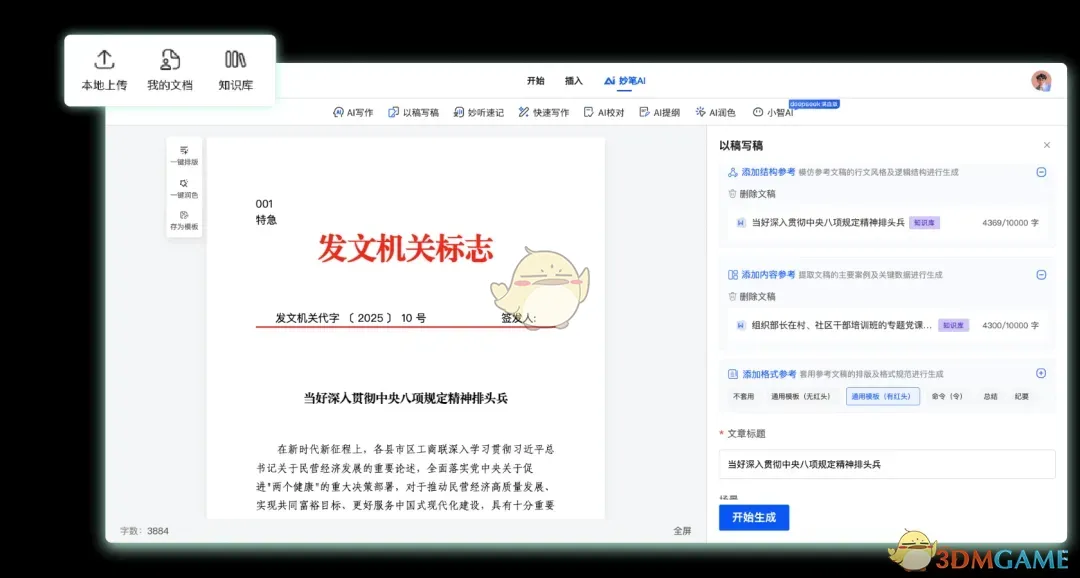The width and height of the screenshot is (1080, 578).
Task: Click the 开始生成 generate button
Action: click(x=753, y=517)
